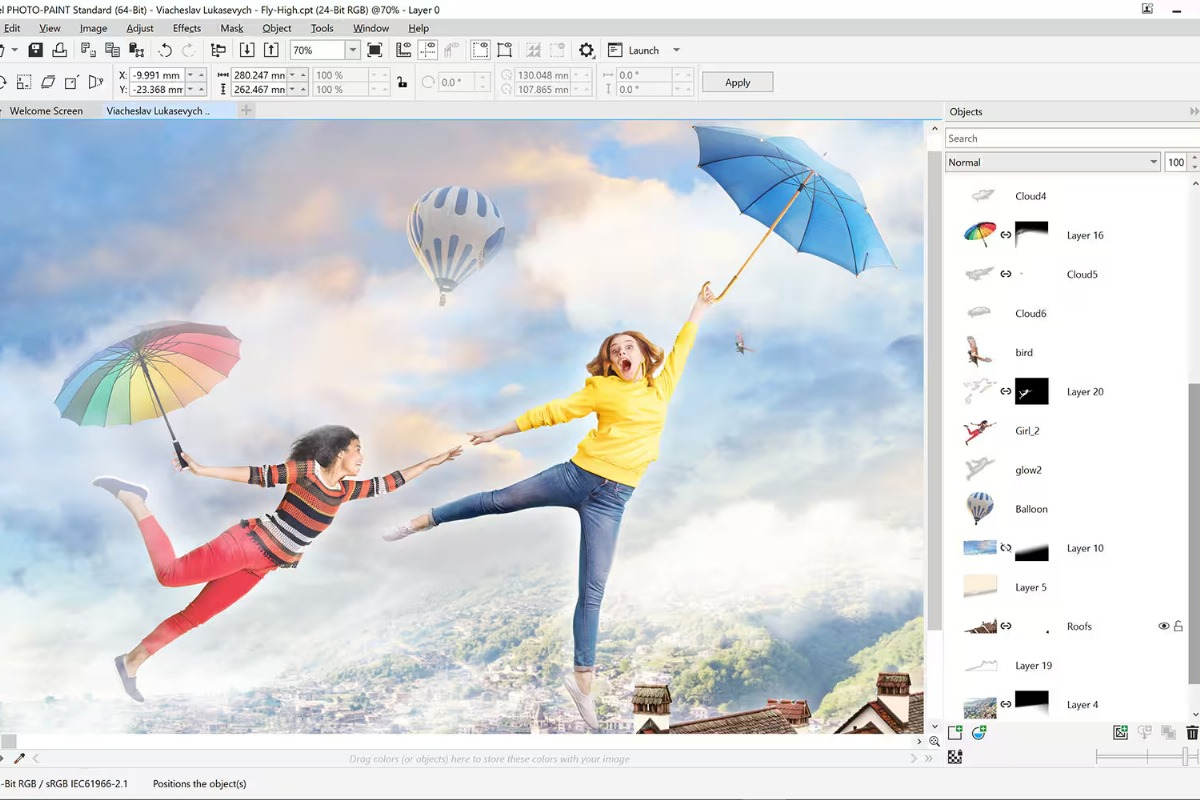This screenshot has height=800, width=1200.
Task: Expand the Launch dropdown arrow
Action: pyautogui.click(x=676, y=50)
